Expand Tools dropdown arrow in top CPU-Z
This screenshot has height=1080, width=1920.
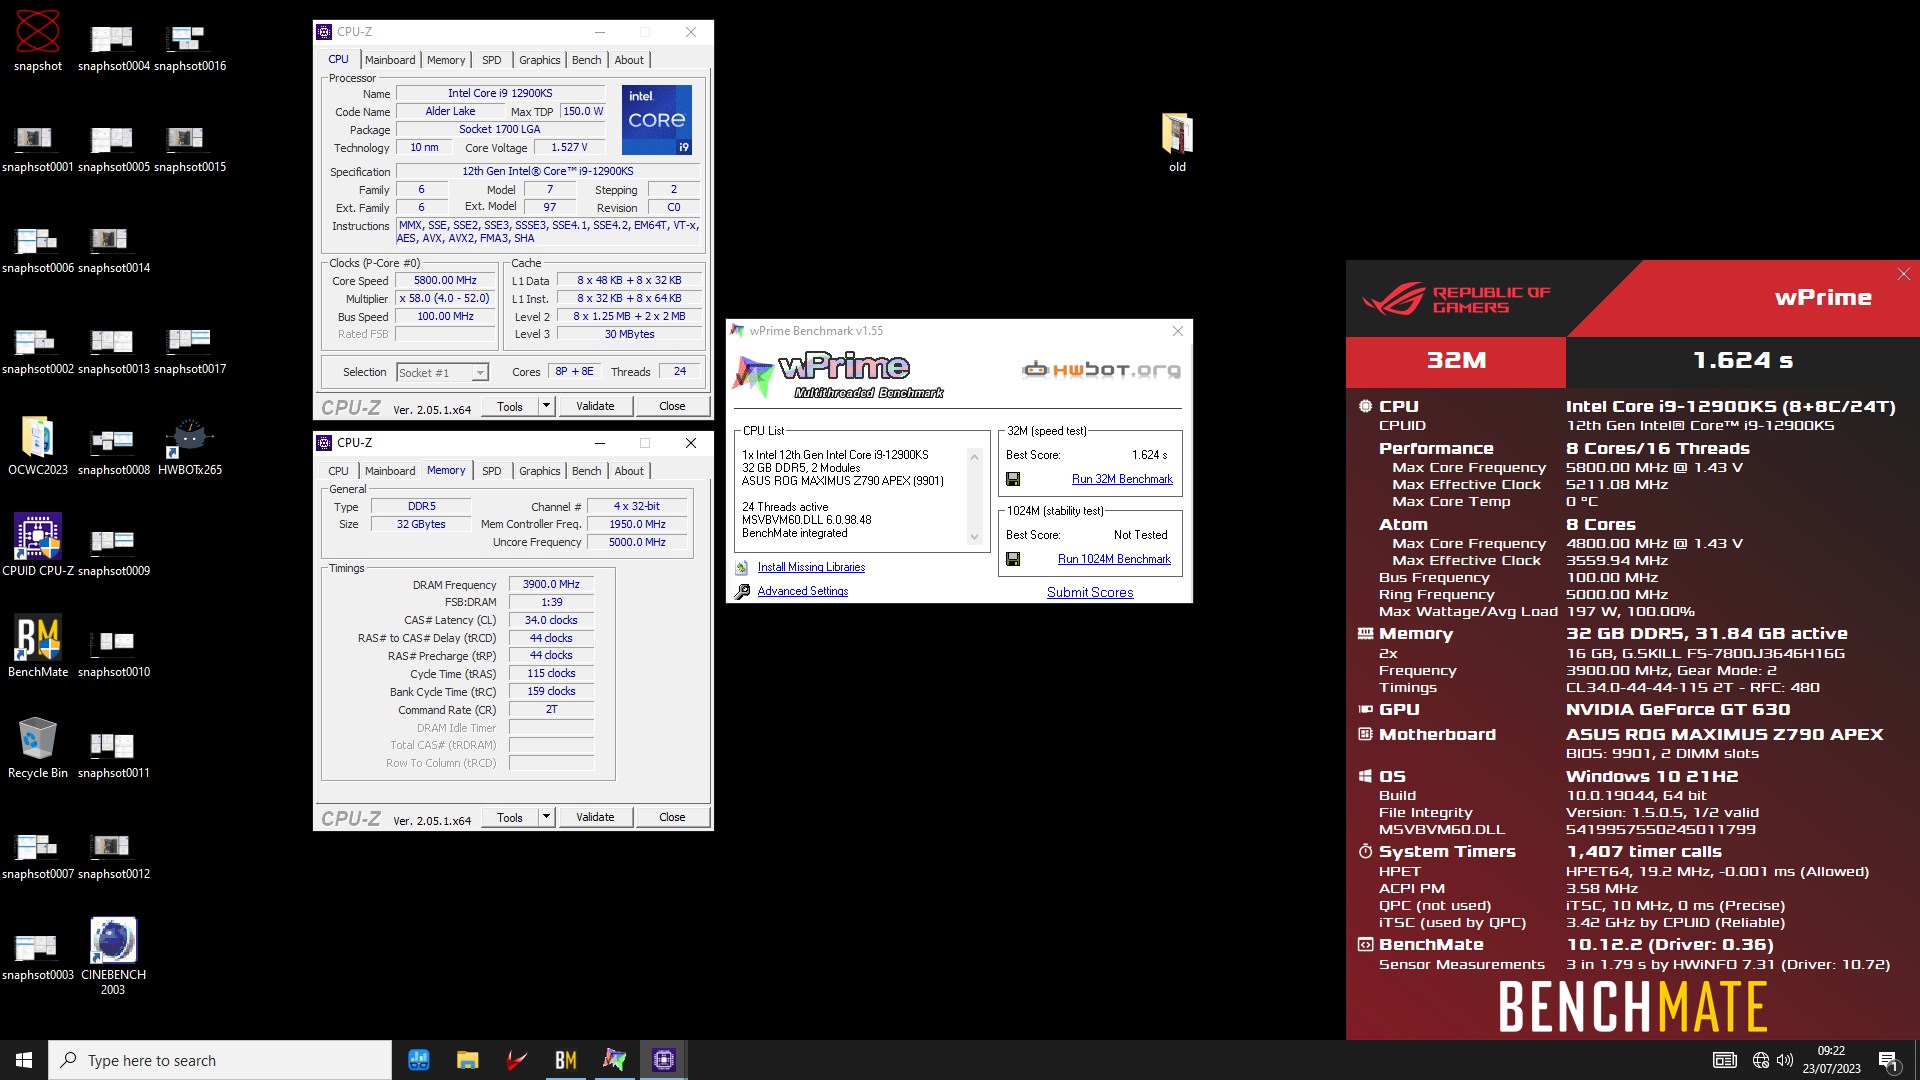tap(546, 406)
